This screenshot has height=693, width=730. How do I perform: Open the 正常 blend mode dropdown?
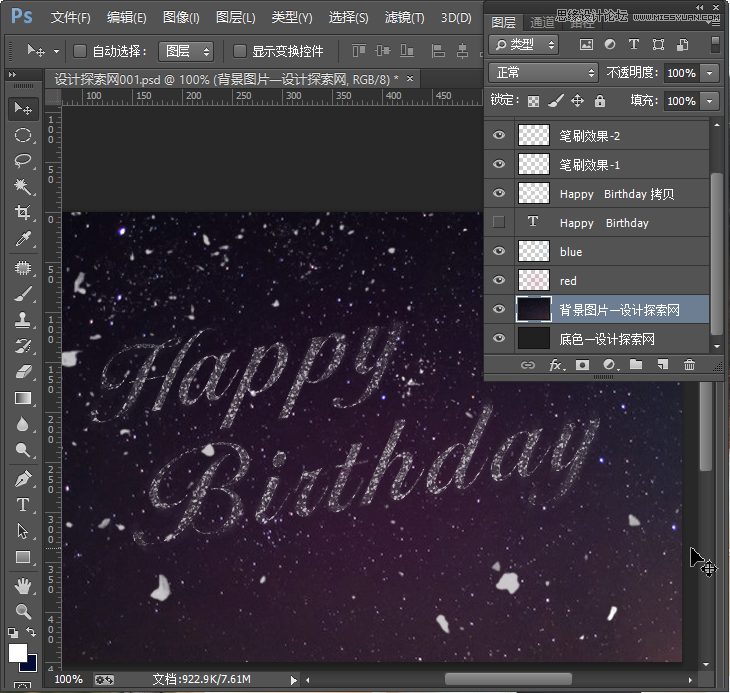point(543,73)
